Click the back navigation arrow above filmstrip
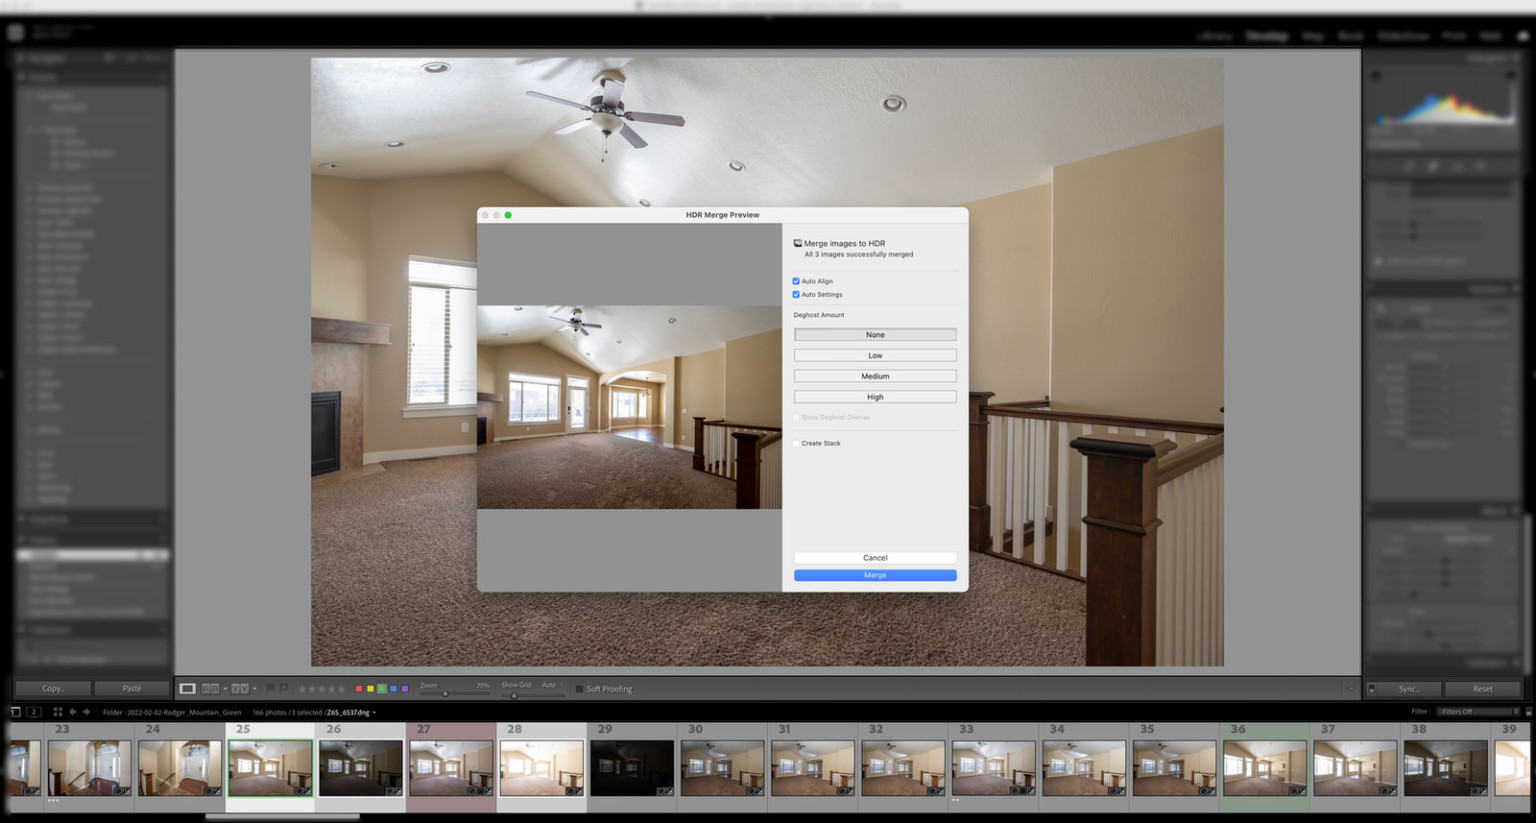The height and width of the screenshot is (823, 1536). [x=72, y=712]
